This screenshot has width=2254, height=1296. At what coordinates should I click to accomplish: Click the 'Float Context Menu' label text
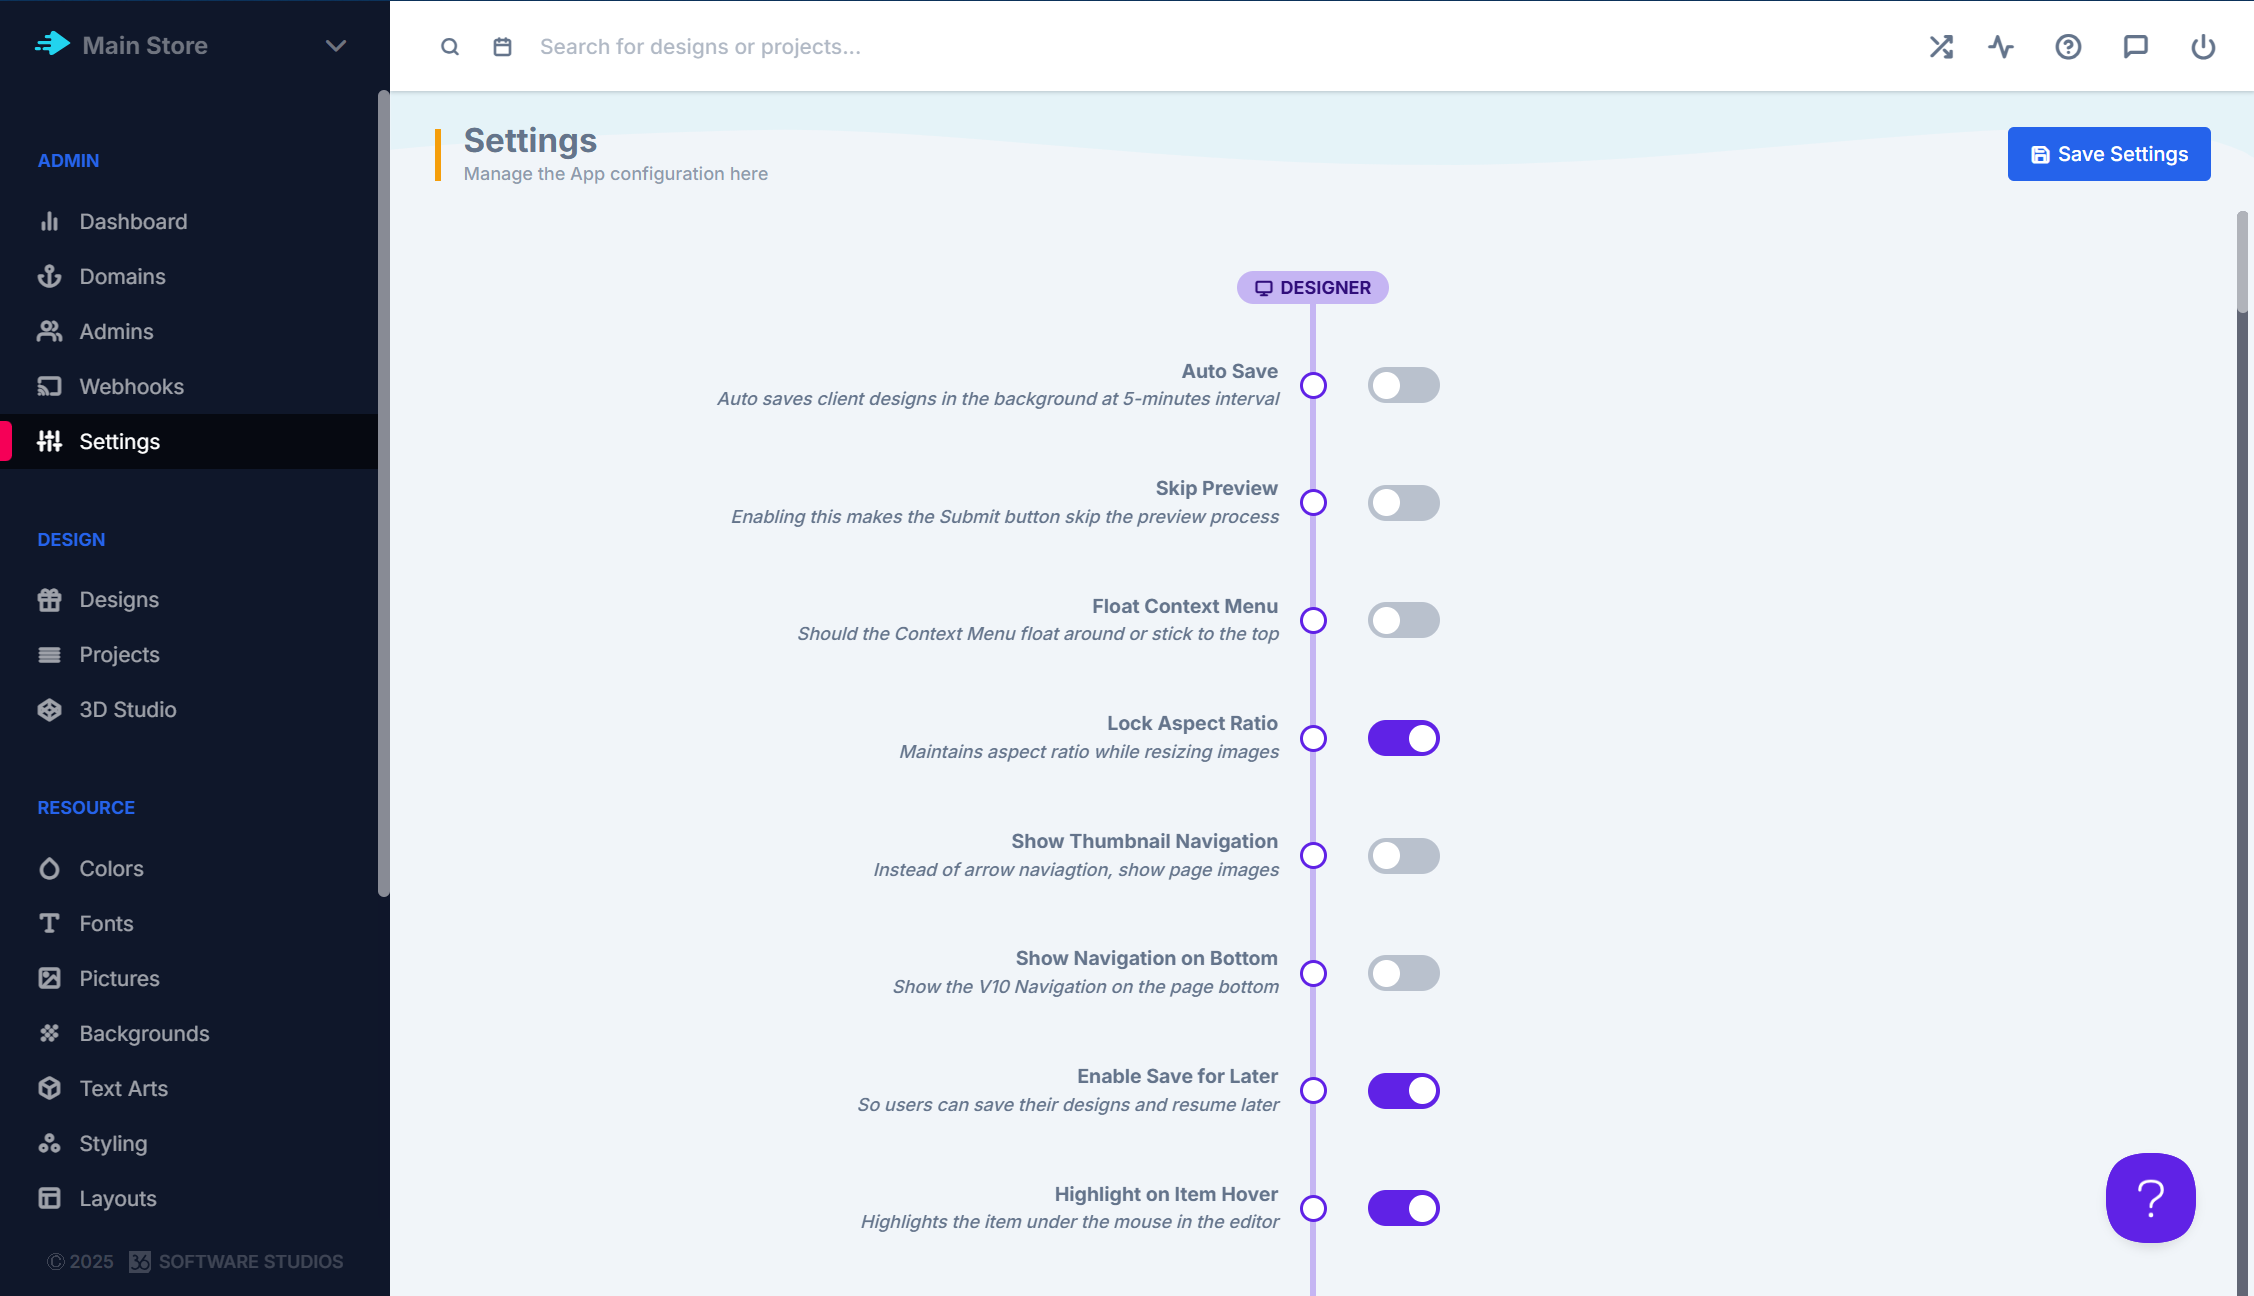click(1185, 606)
